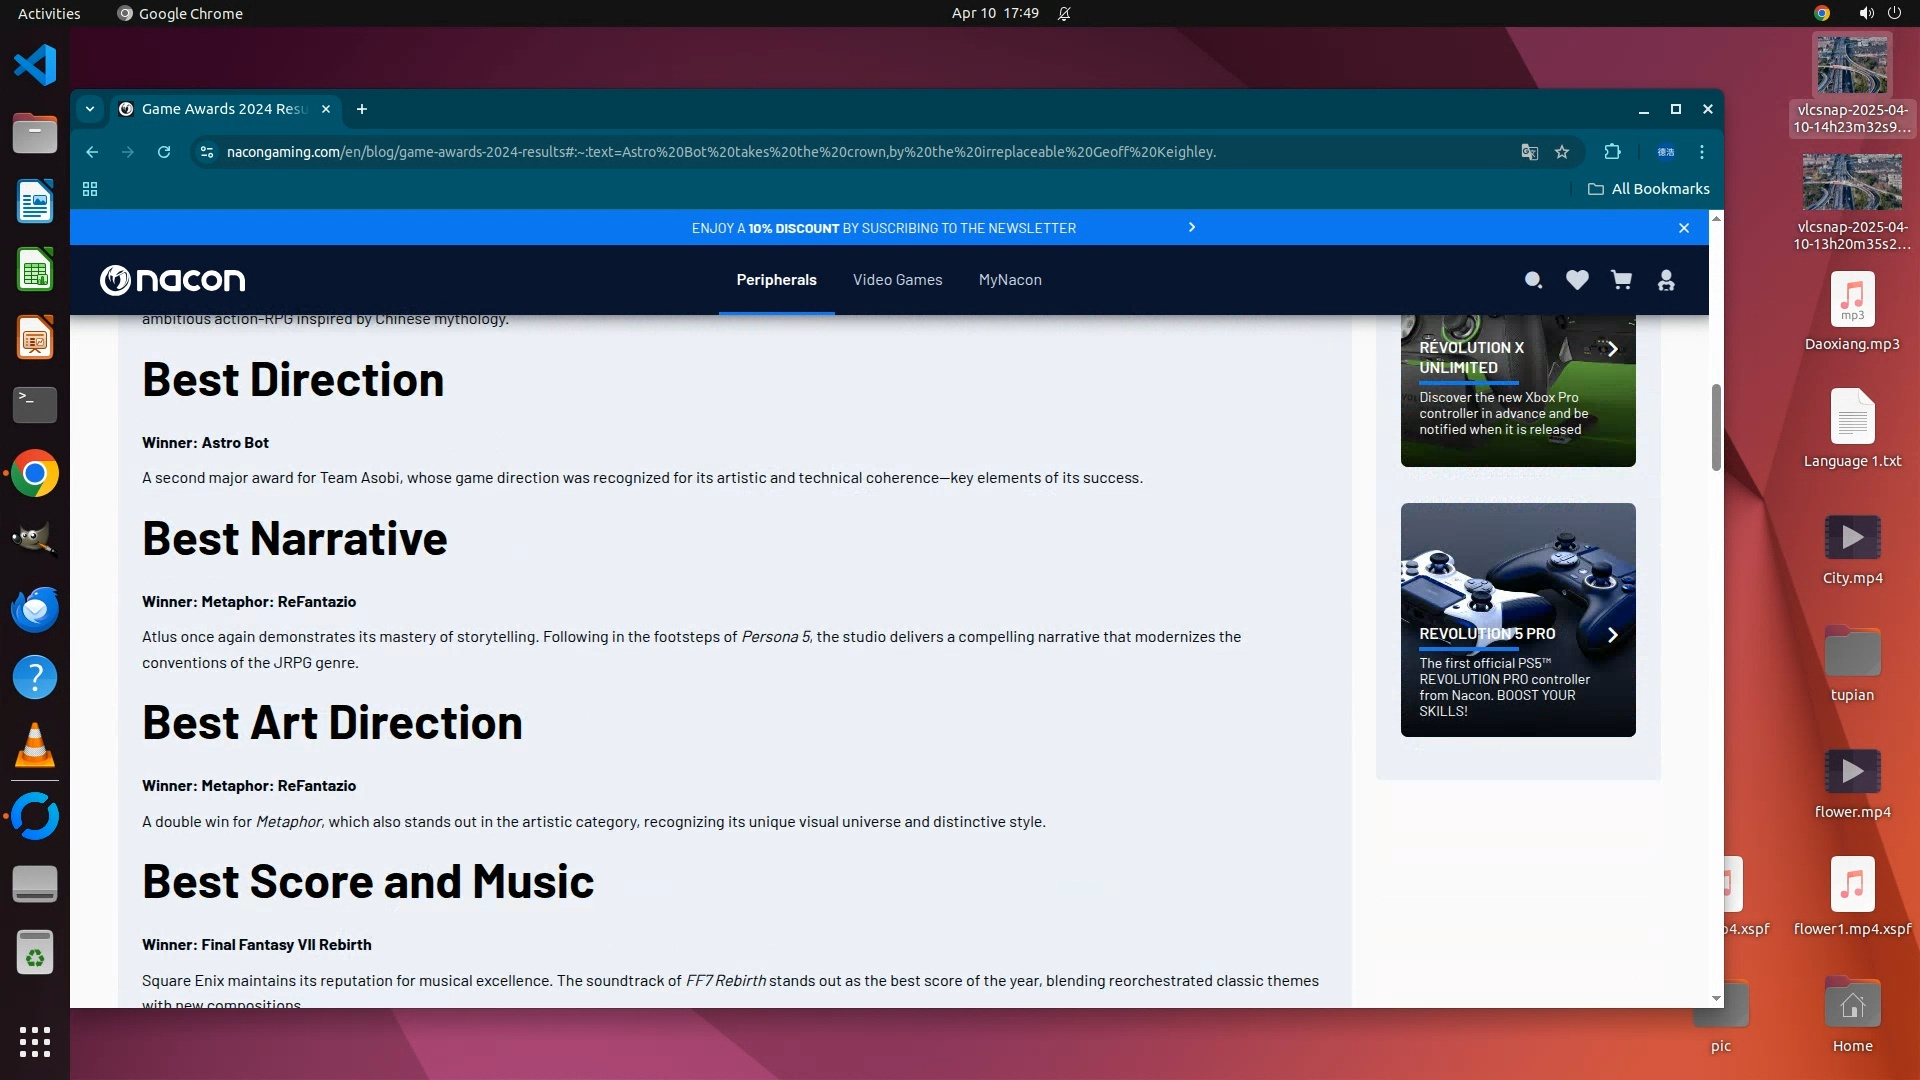1920x1080 pixels.
Task: Open All Bookmarks folder
Action: point(1649,189)
